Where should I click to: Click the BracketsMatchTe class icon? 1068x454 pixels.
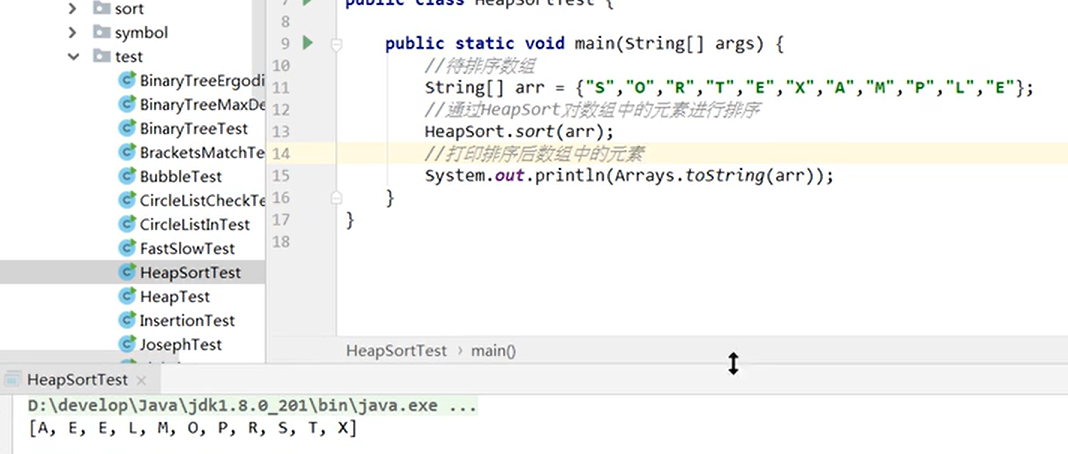tap(127, 152)
